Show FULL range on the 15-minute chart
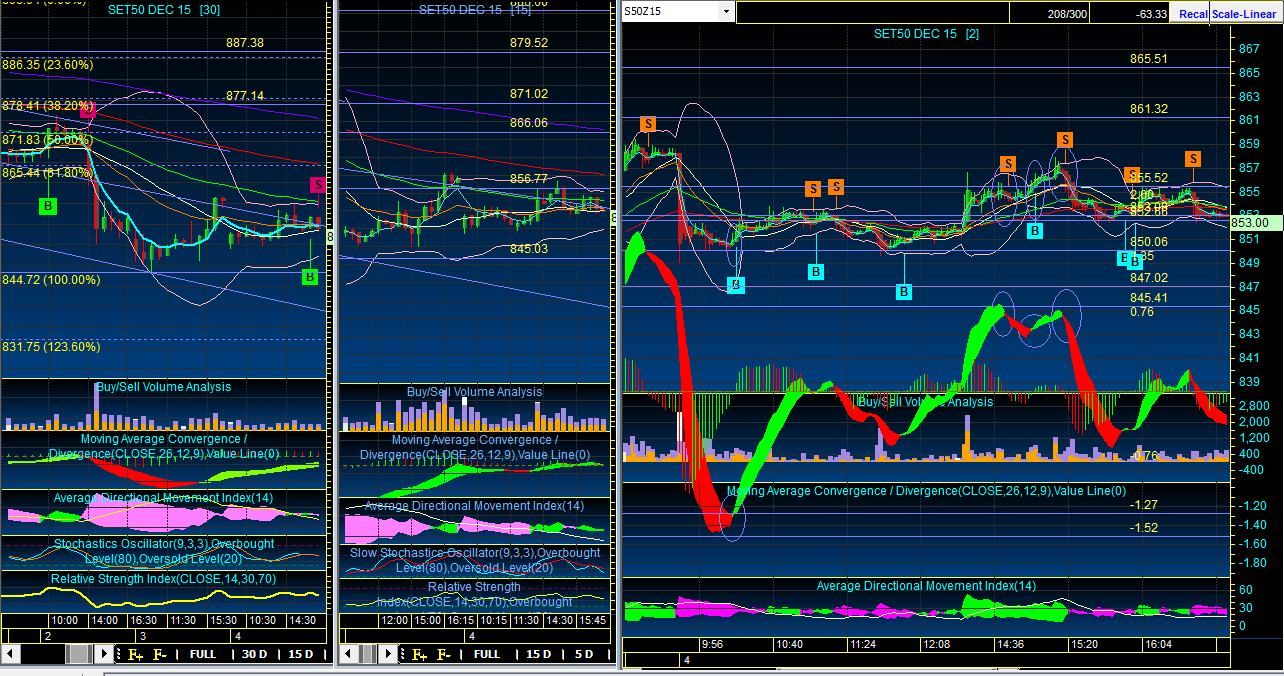 click(x=487, y=654)
